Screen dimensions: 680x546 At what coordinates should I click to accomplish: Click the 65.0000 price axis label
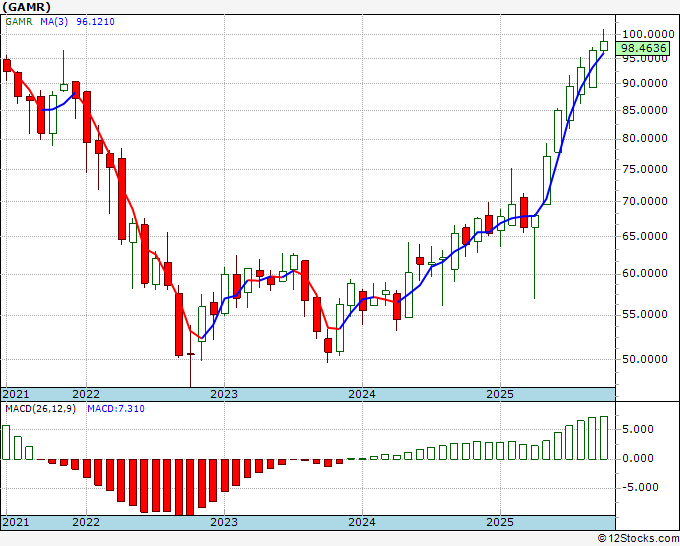645,236
